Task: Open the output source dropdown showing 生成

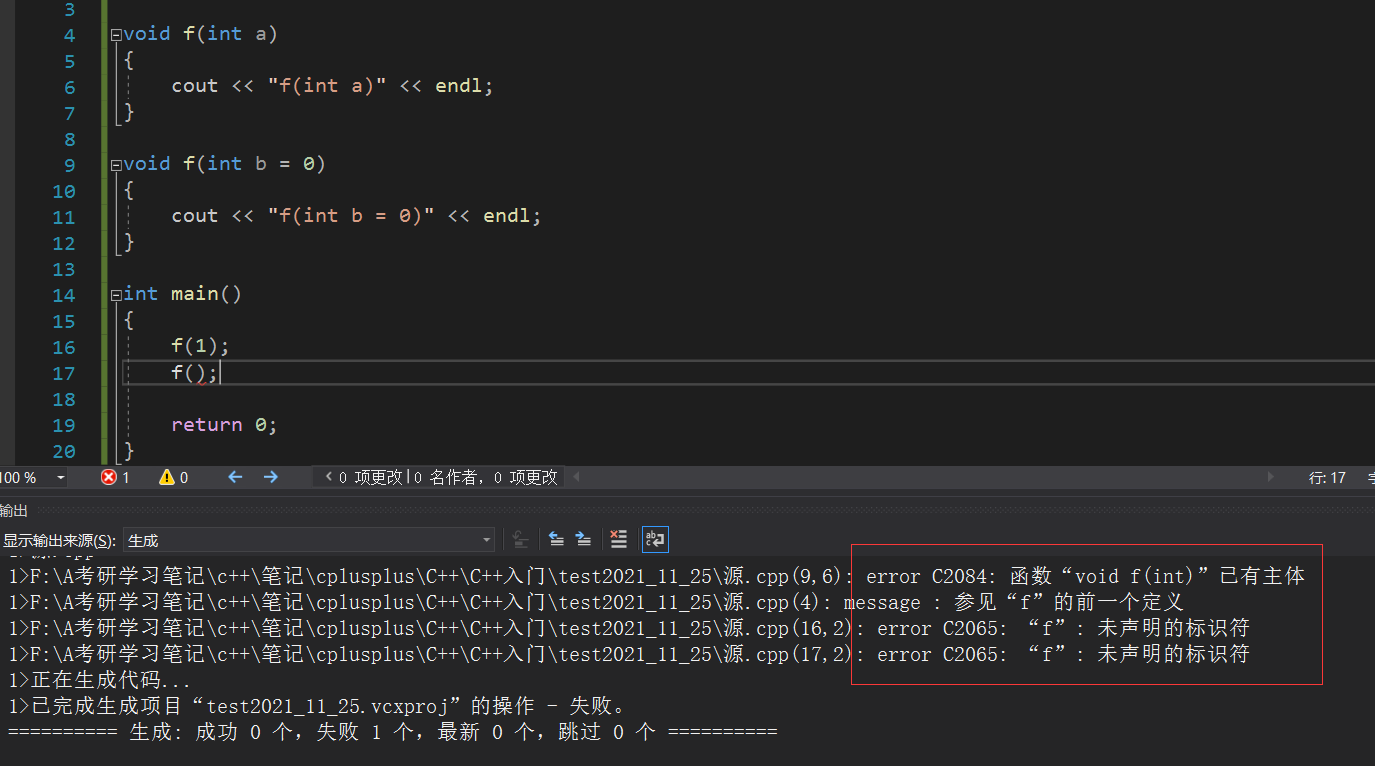Action: (x=309, y=540)
